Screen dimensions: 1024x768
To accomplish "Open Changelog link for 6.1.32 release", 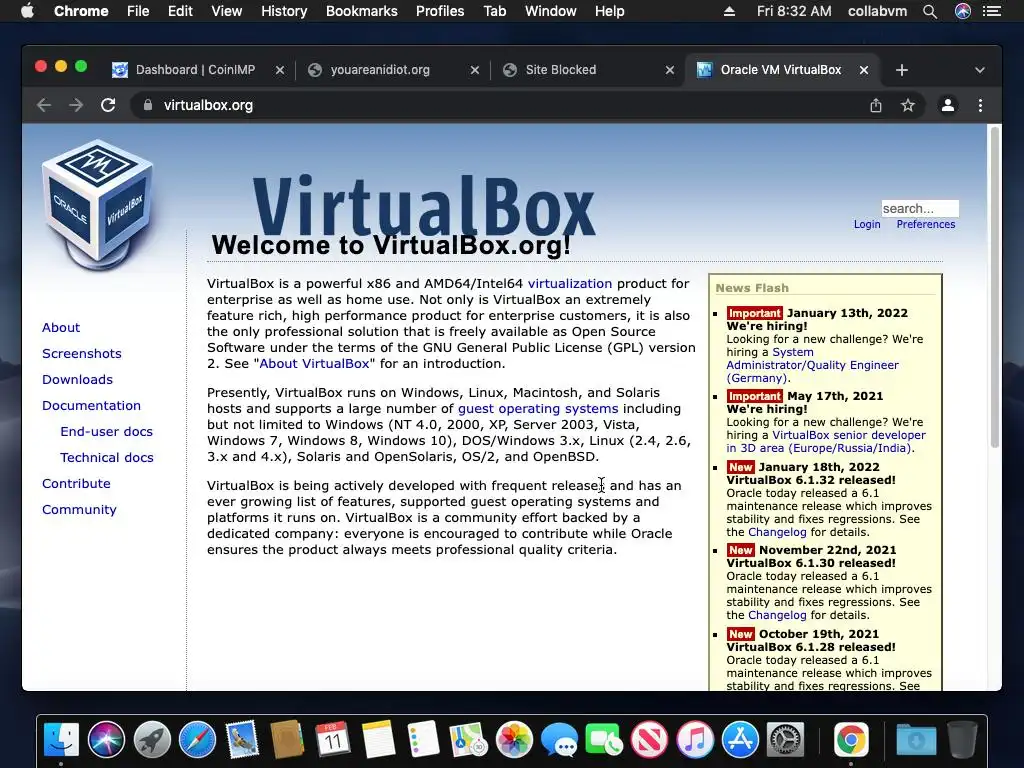I will click(777, 532).
